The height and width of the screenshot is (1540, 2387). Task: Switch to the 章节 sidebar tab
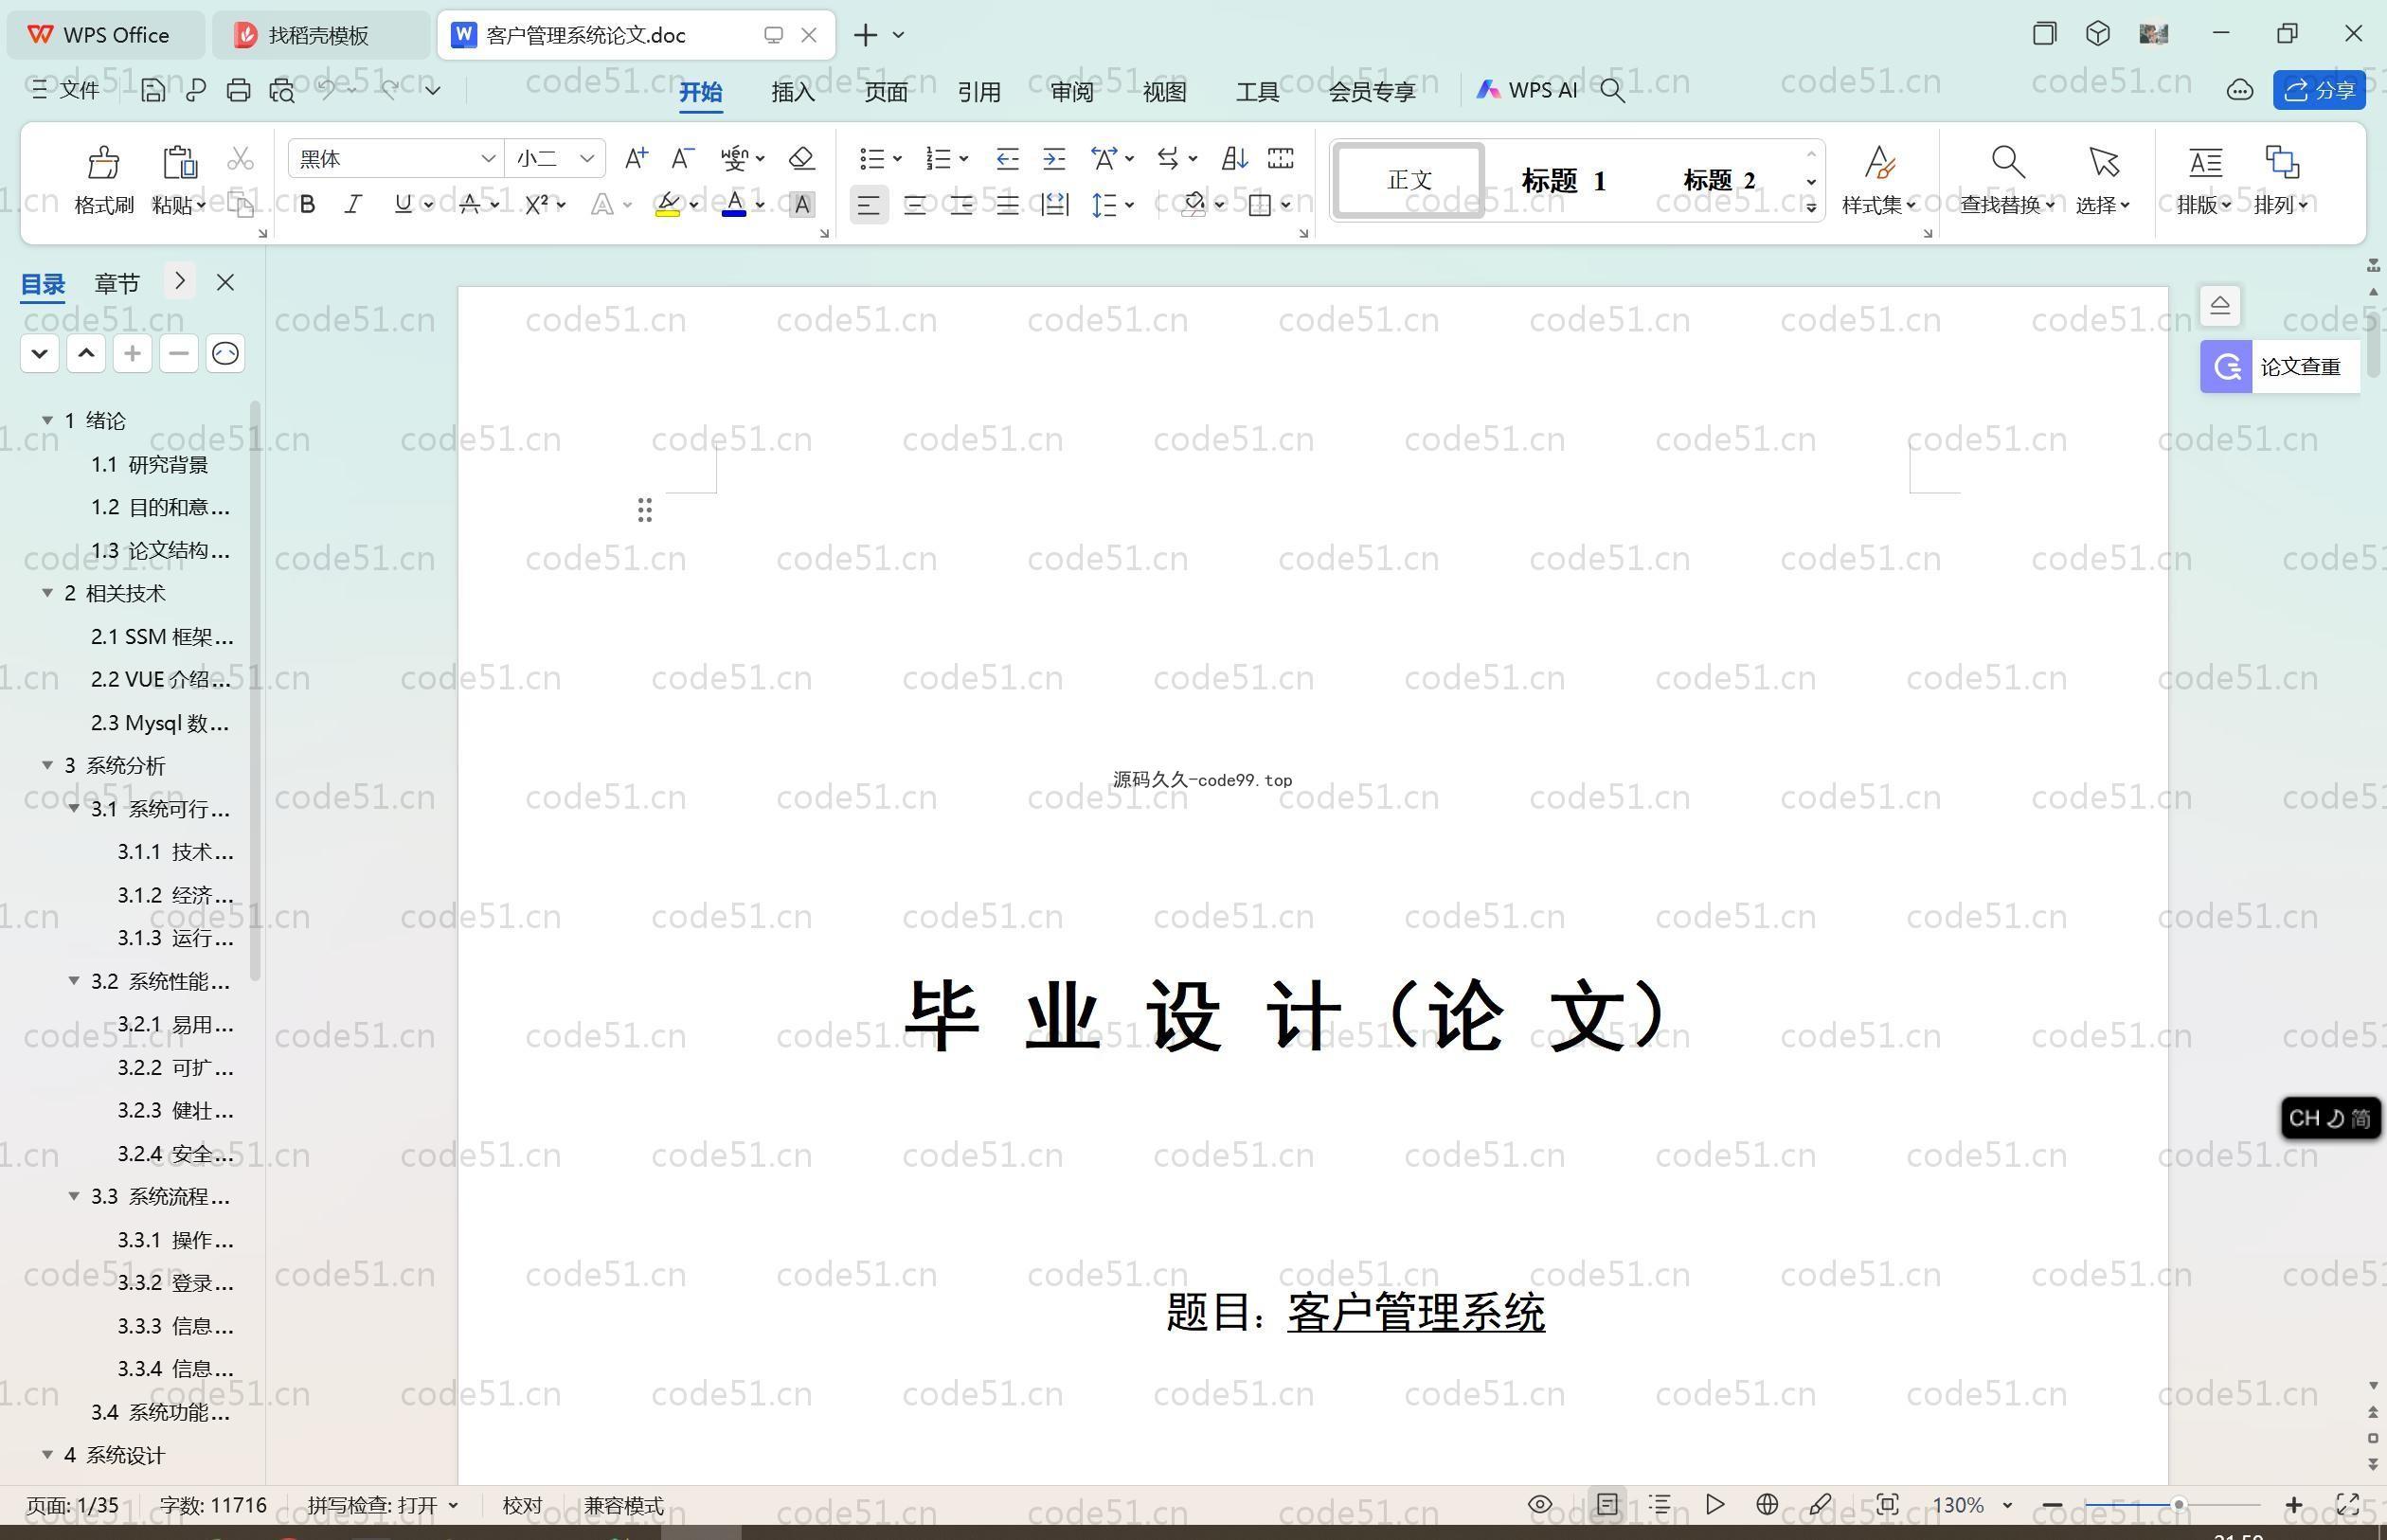[x=117, y=283]
